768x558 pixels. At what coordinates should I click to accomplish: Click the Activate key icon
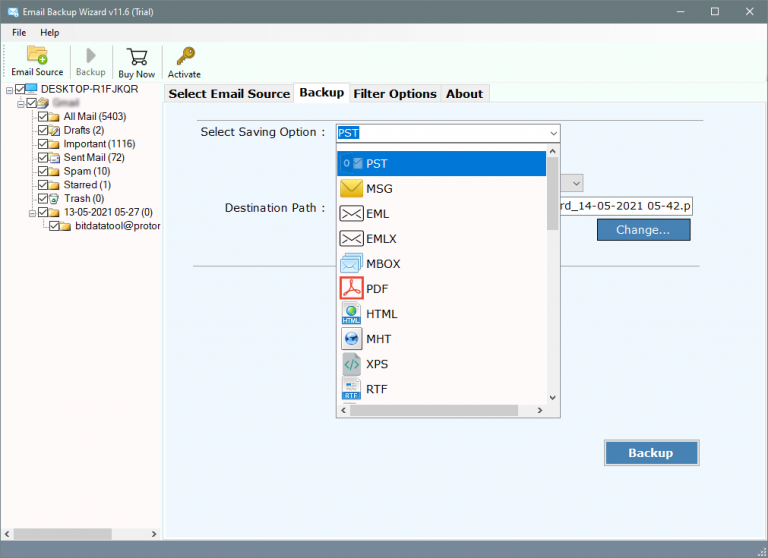pyautogui.click(x=184, y=56)
